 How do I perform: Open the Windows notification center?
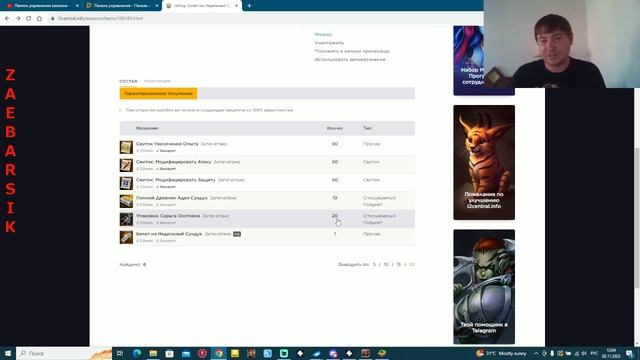tap(629, 353)
